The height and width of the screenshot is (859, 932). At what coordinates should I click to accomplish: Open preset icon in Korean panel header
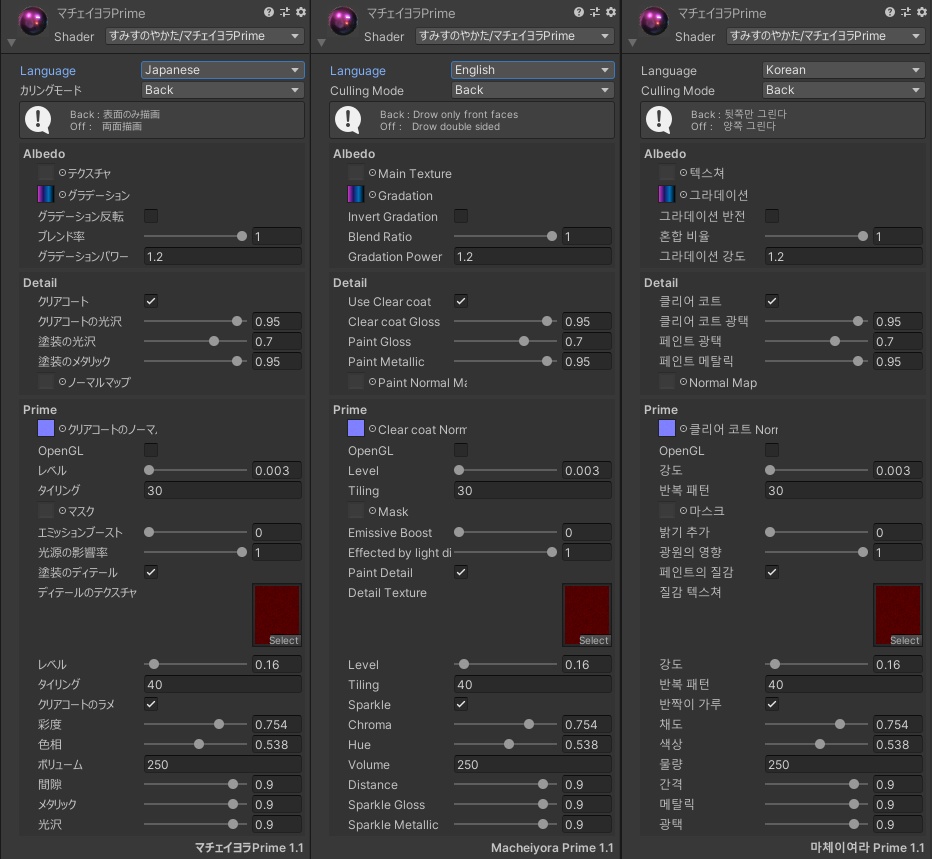click(x=906, y=12)
